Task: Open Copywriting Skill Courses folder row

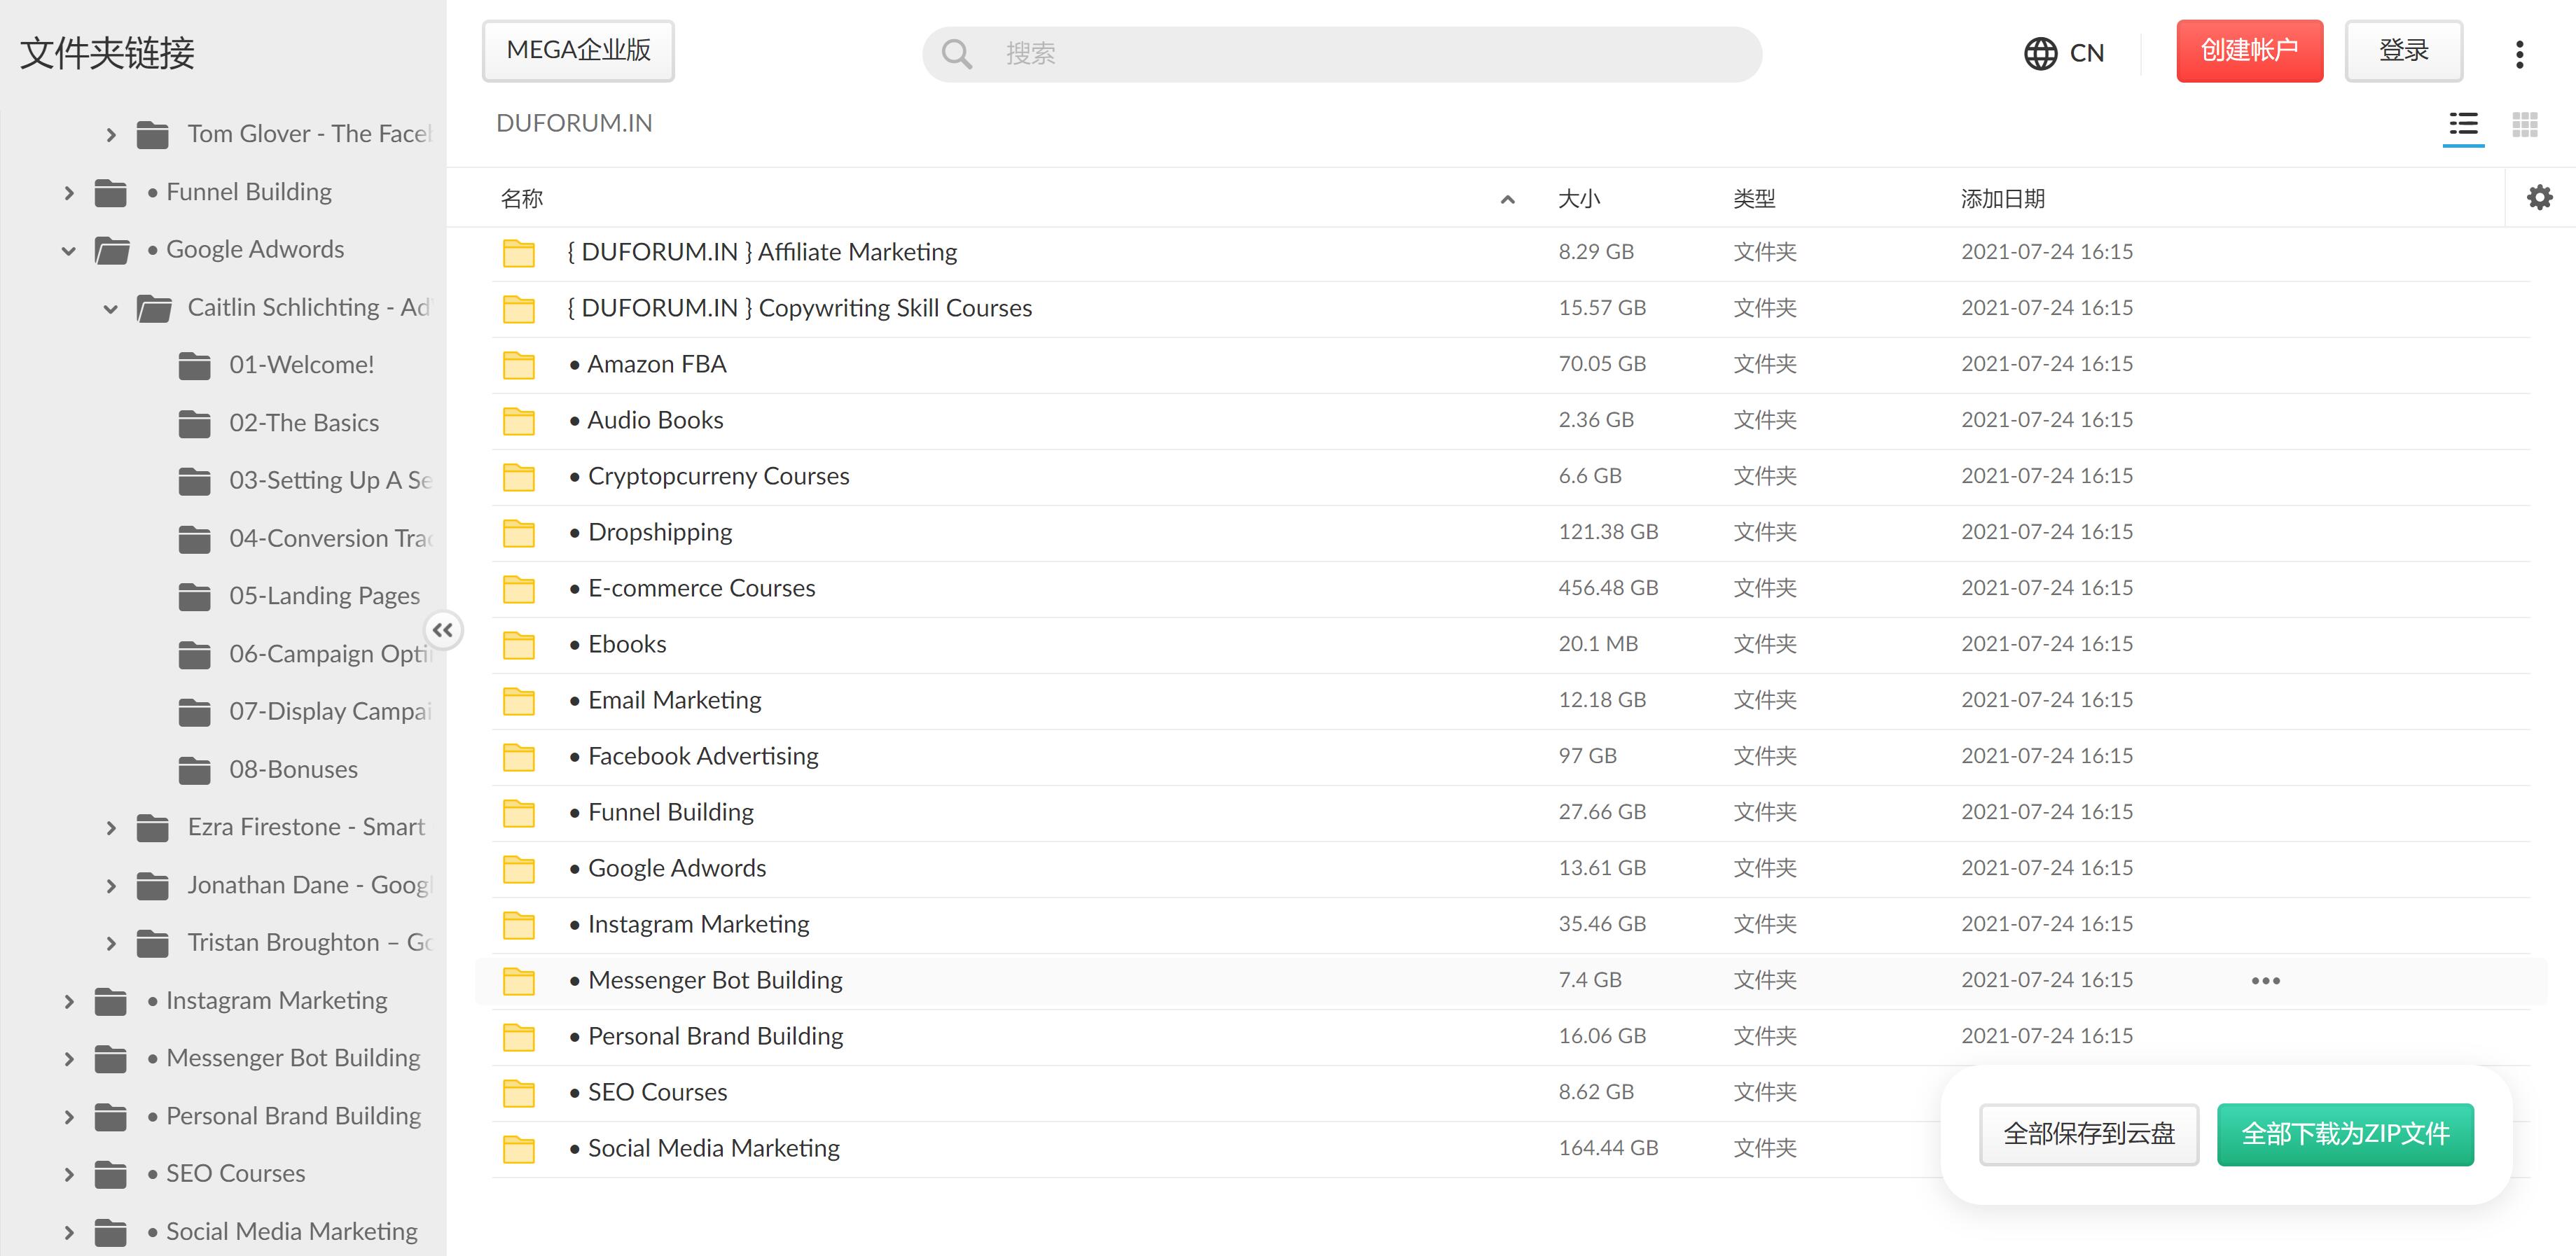Action: [x=1510, y=309]
